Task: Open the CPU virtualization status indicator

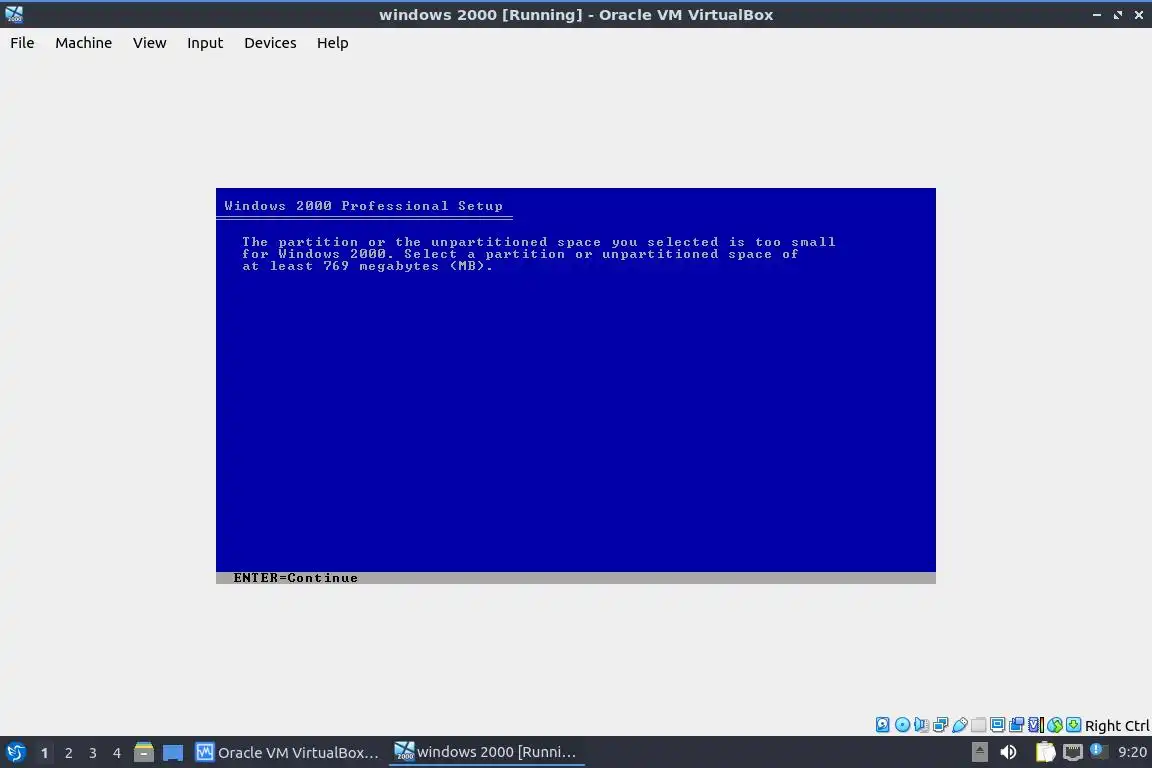Action: coord(1036,725)
